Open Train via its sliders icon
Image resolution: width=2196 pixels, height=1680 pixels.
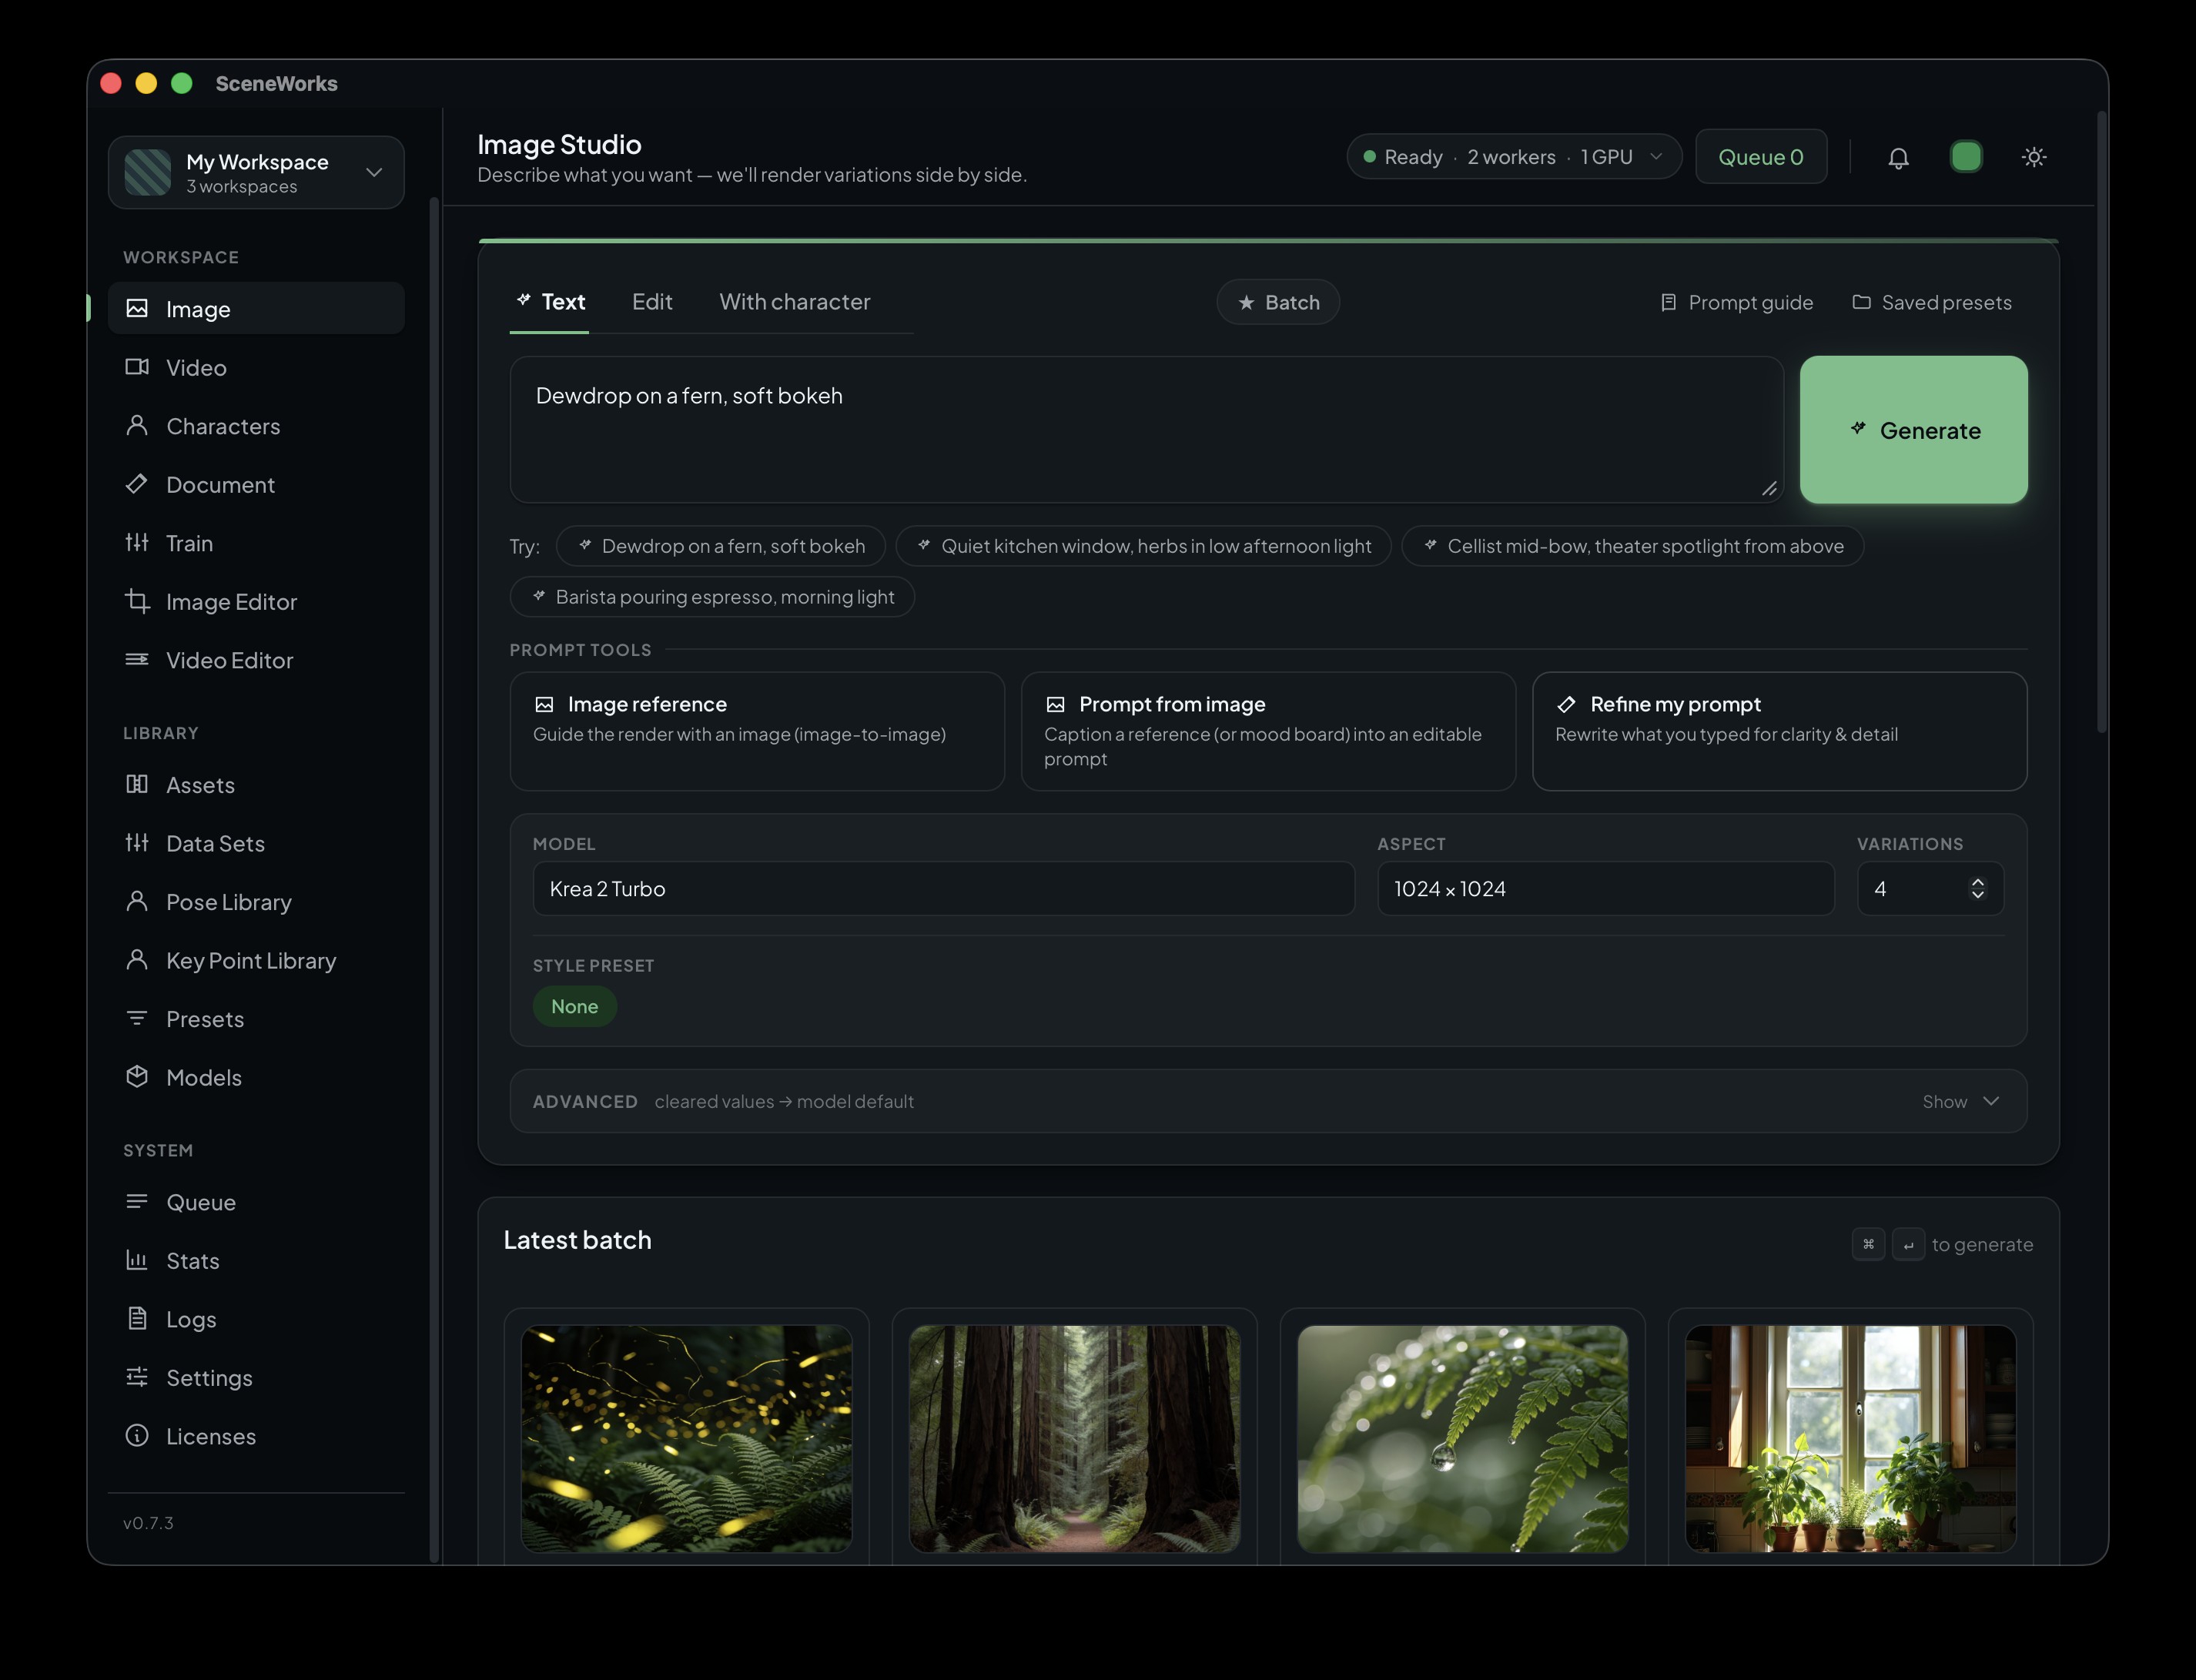pos(137,543)
